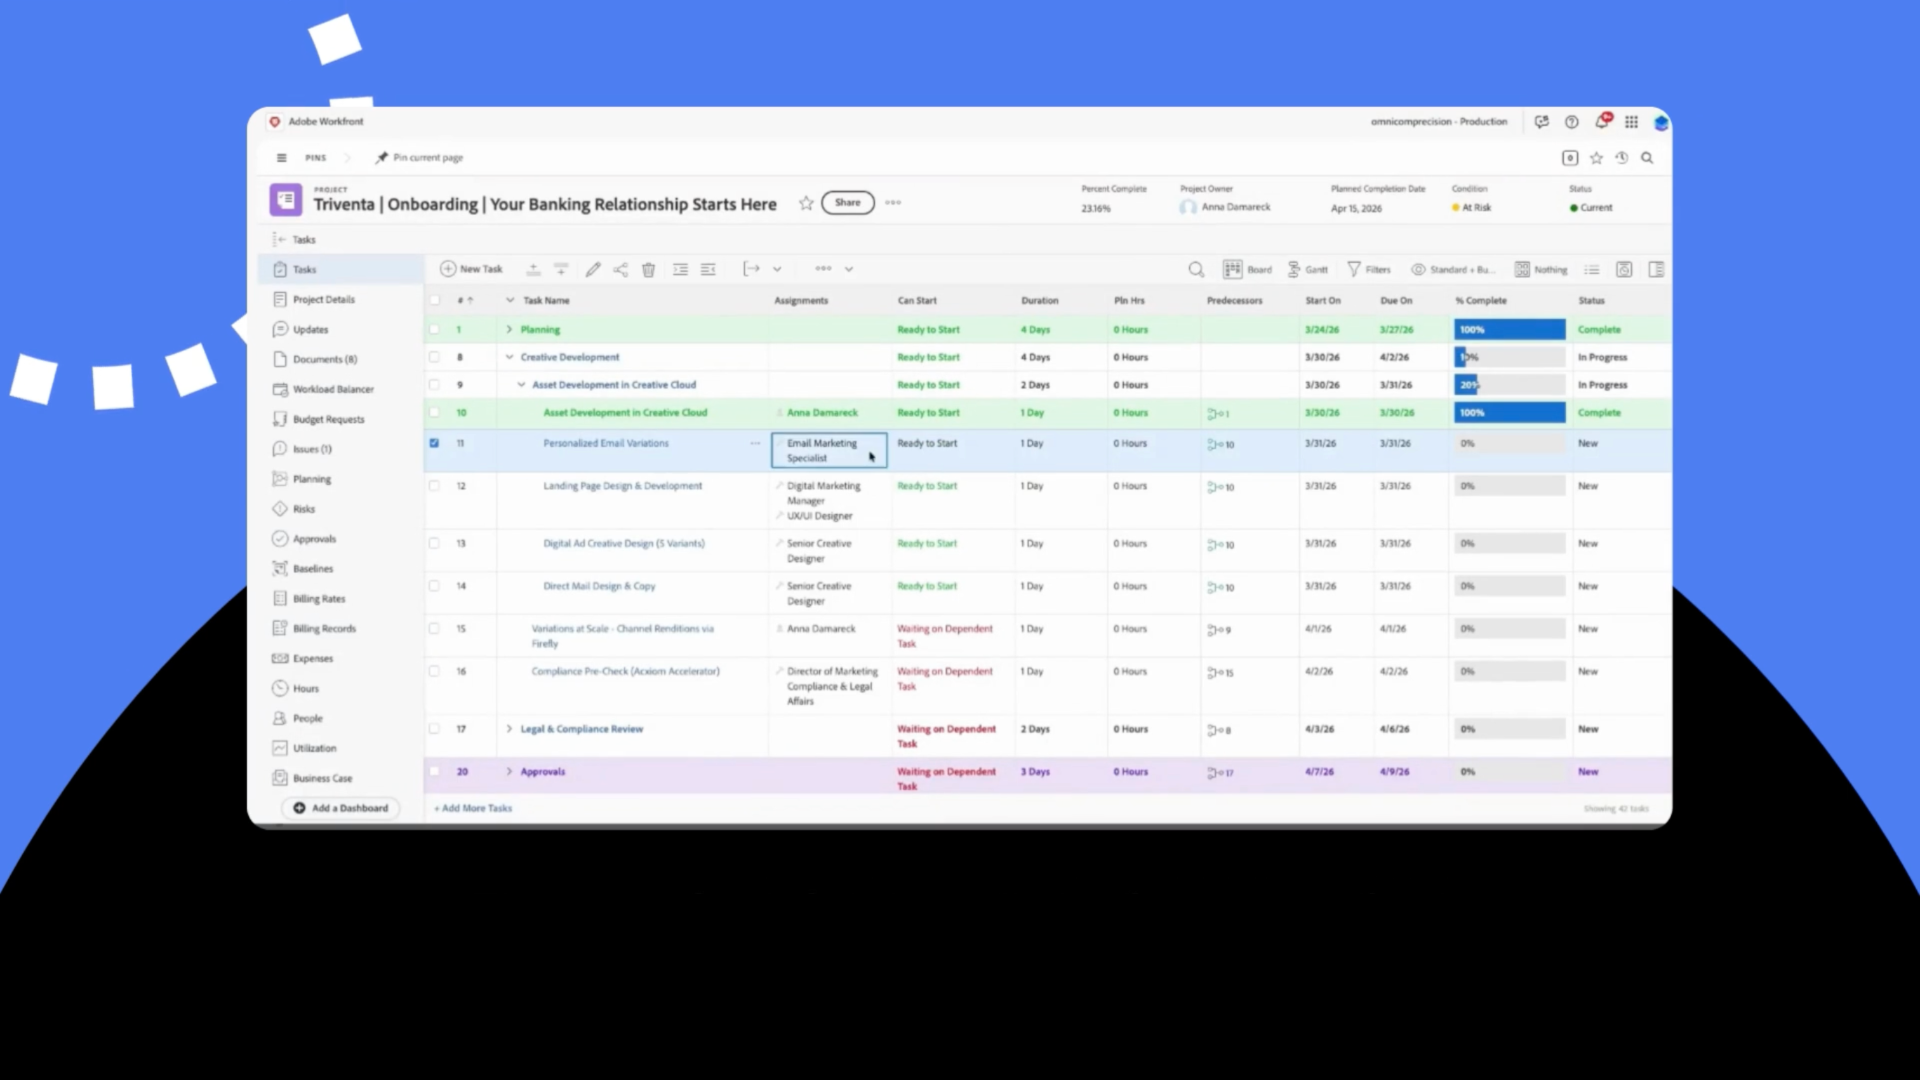This screenshot has height=1080, width=1920.
Task: Open Budget Requests in the sidebar
Action: 328,419
